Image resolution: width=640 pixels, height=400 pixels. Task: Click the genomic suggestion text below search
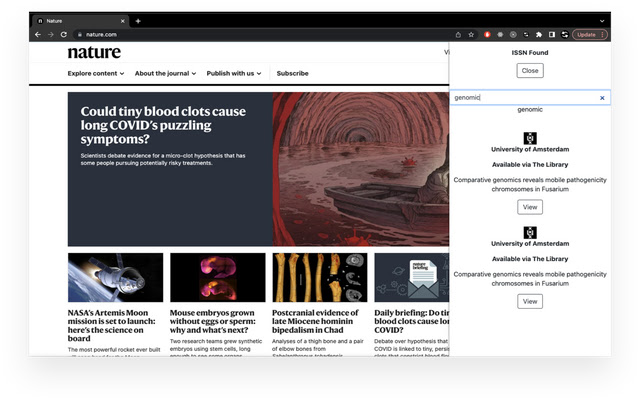530,109
